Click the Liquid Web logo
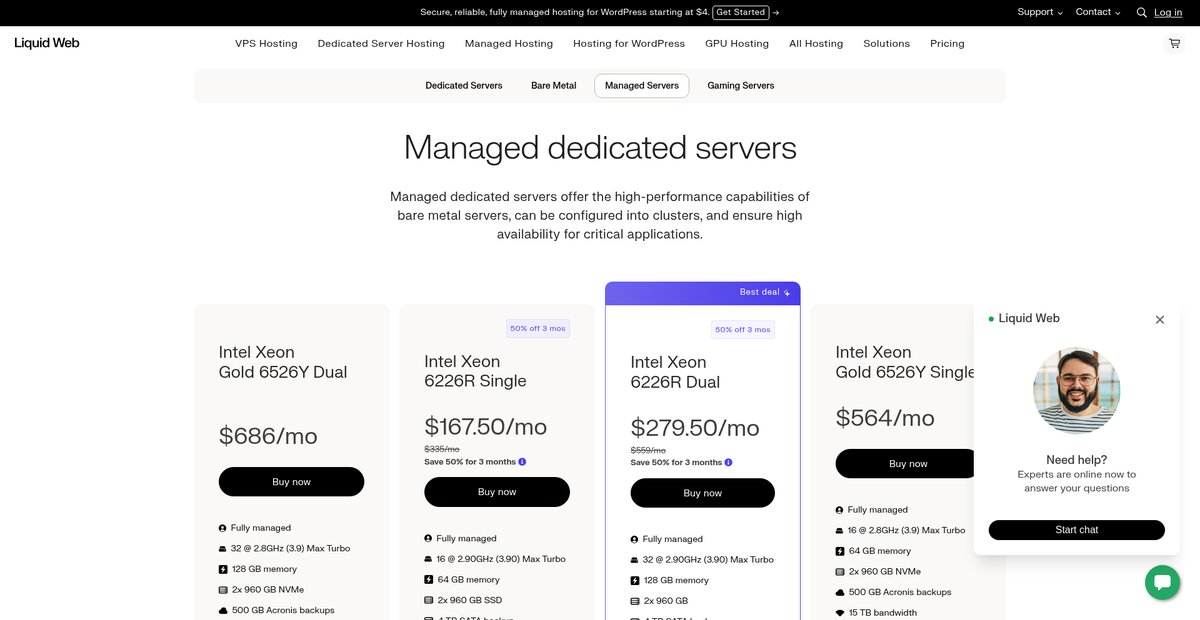Screen dimensions: 1200x620 (47, 43)
